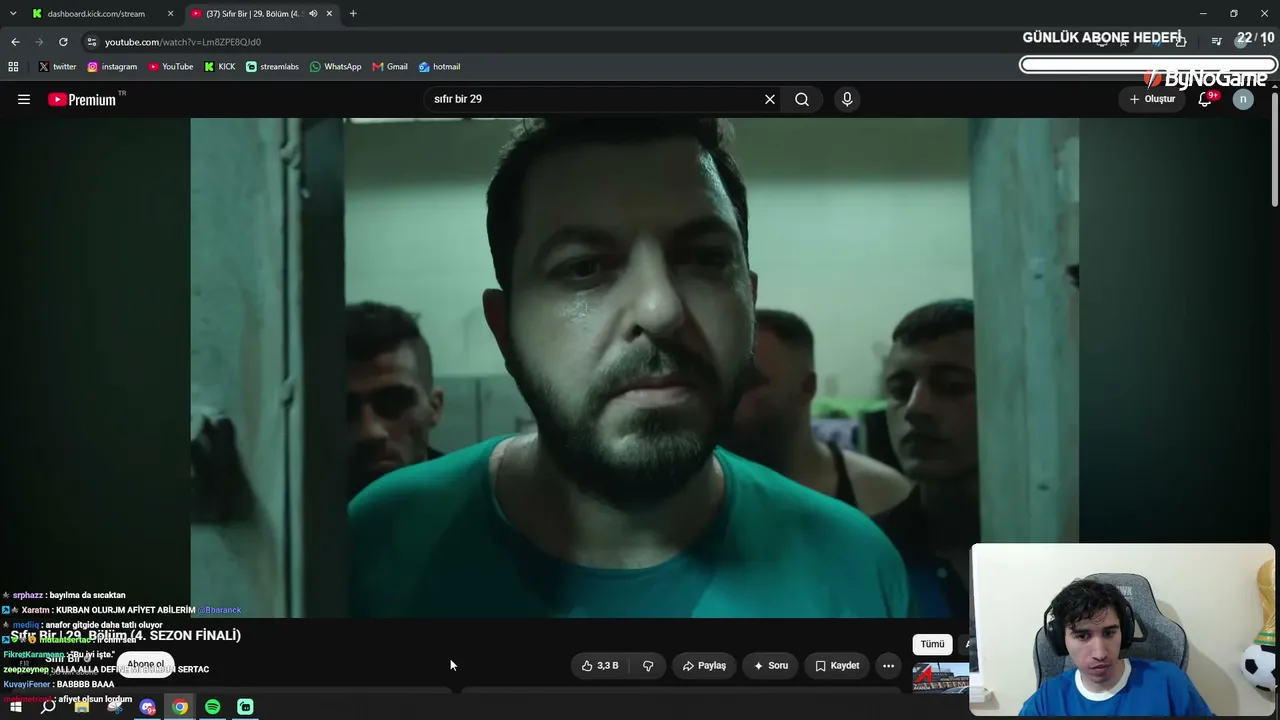Open a new browser tab
Viewport: 1280px width, 720px height.
353,14
